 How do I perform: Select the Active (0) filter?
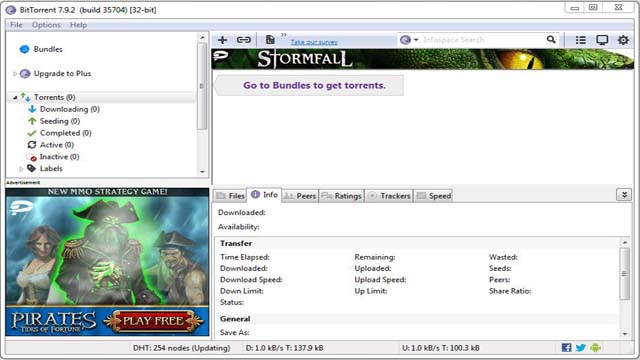pyautogui.click(x=57, y=144)
